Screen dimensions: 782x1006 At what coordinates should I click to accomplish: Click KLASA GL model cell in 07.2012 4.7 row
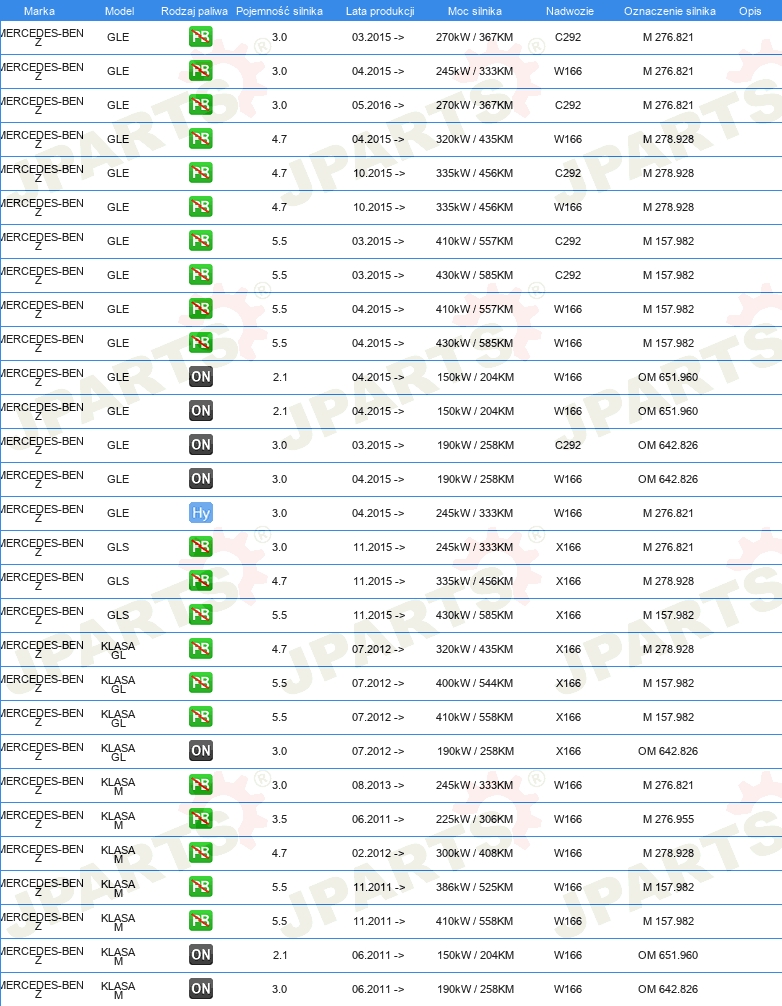tap(118, 650)
